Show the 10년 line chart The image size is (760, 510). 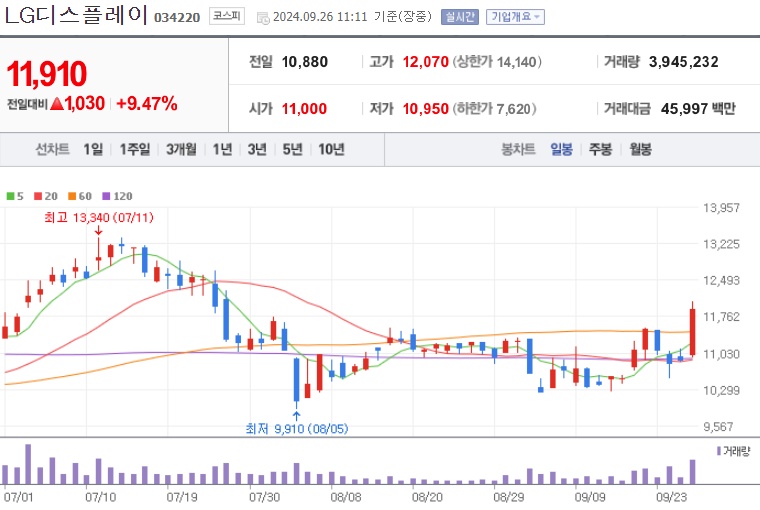[331, 149]
